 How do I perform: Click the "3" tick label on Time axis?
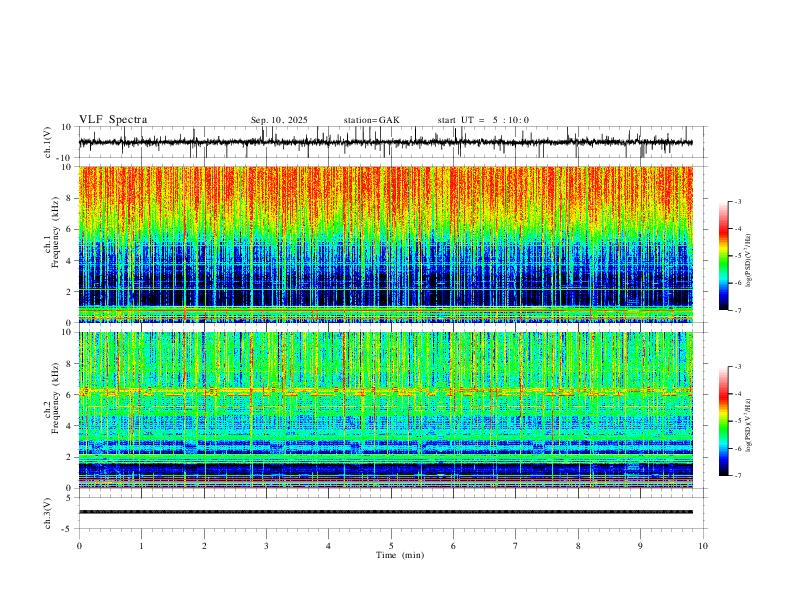266,546
